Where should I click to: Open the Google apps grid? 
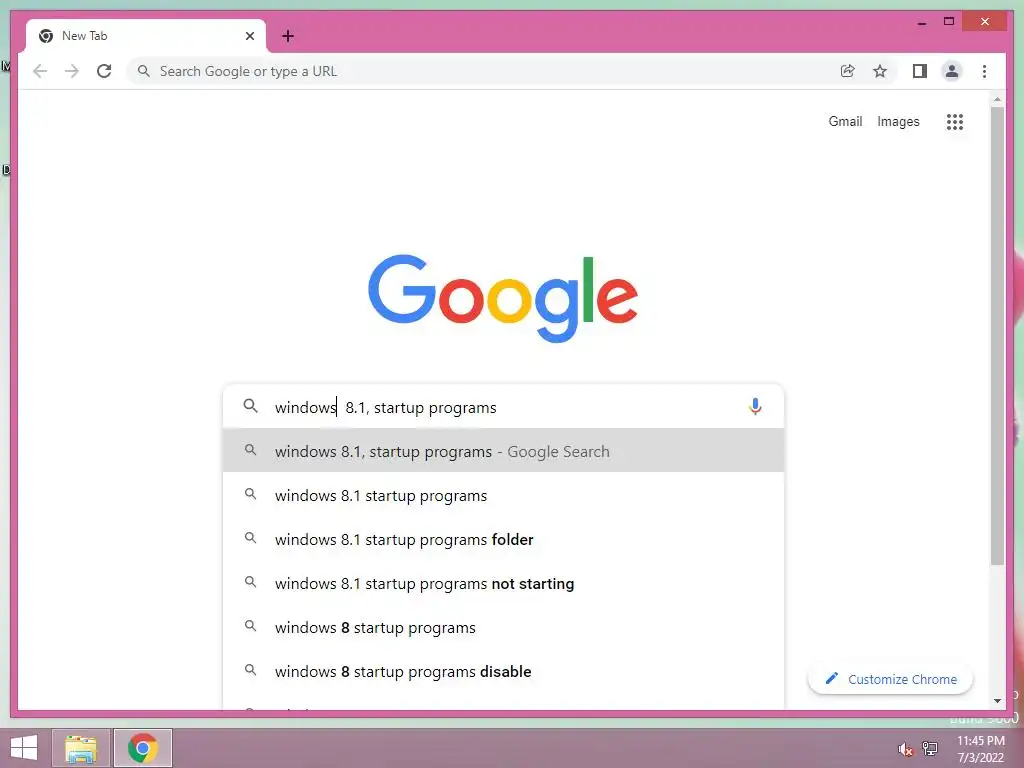point(955,121)
